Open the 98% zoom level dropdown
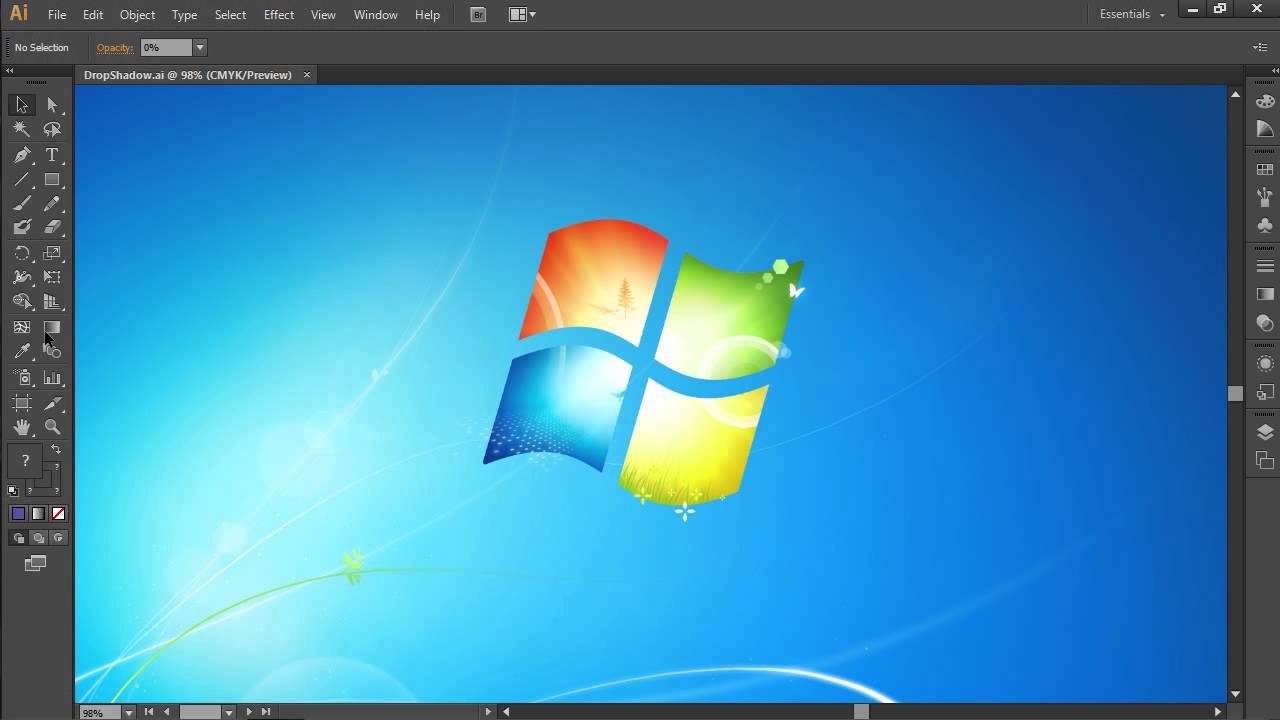 [128, 712]
